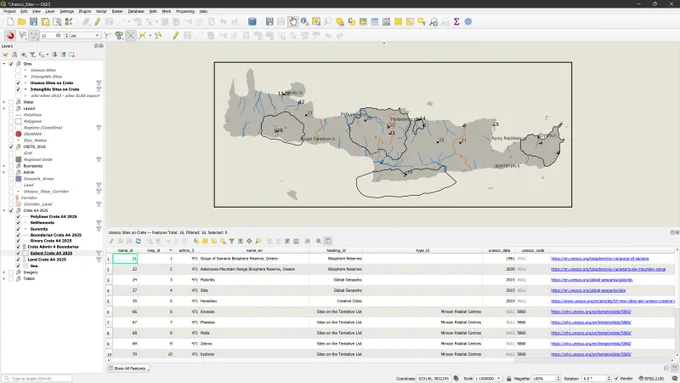The height and width of the screenshot is (383, 680).
Task: Click EPSG:2100 CRS button
Action: click(x=652, y=379)
